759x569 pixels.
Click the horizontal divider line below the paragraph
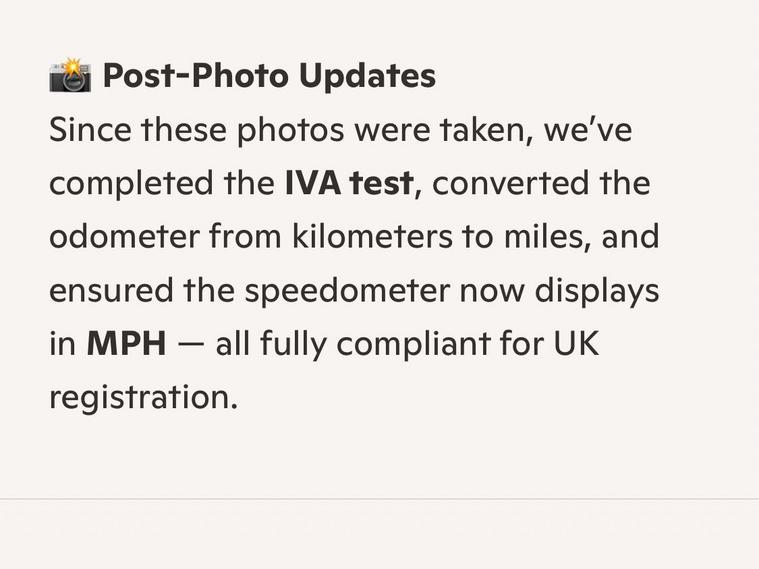(380, 499)
